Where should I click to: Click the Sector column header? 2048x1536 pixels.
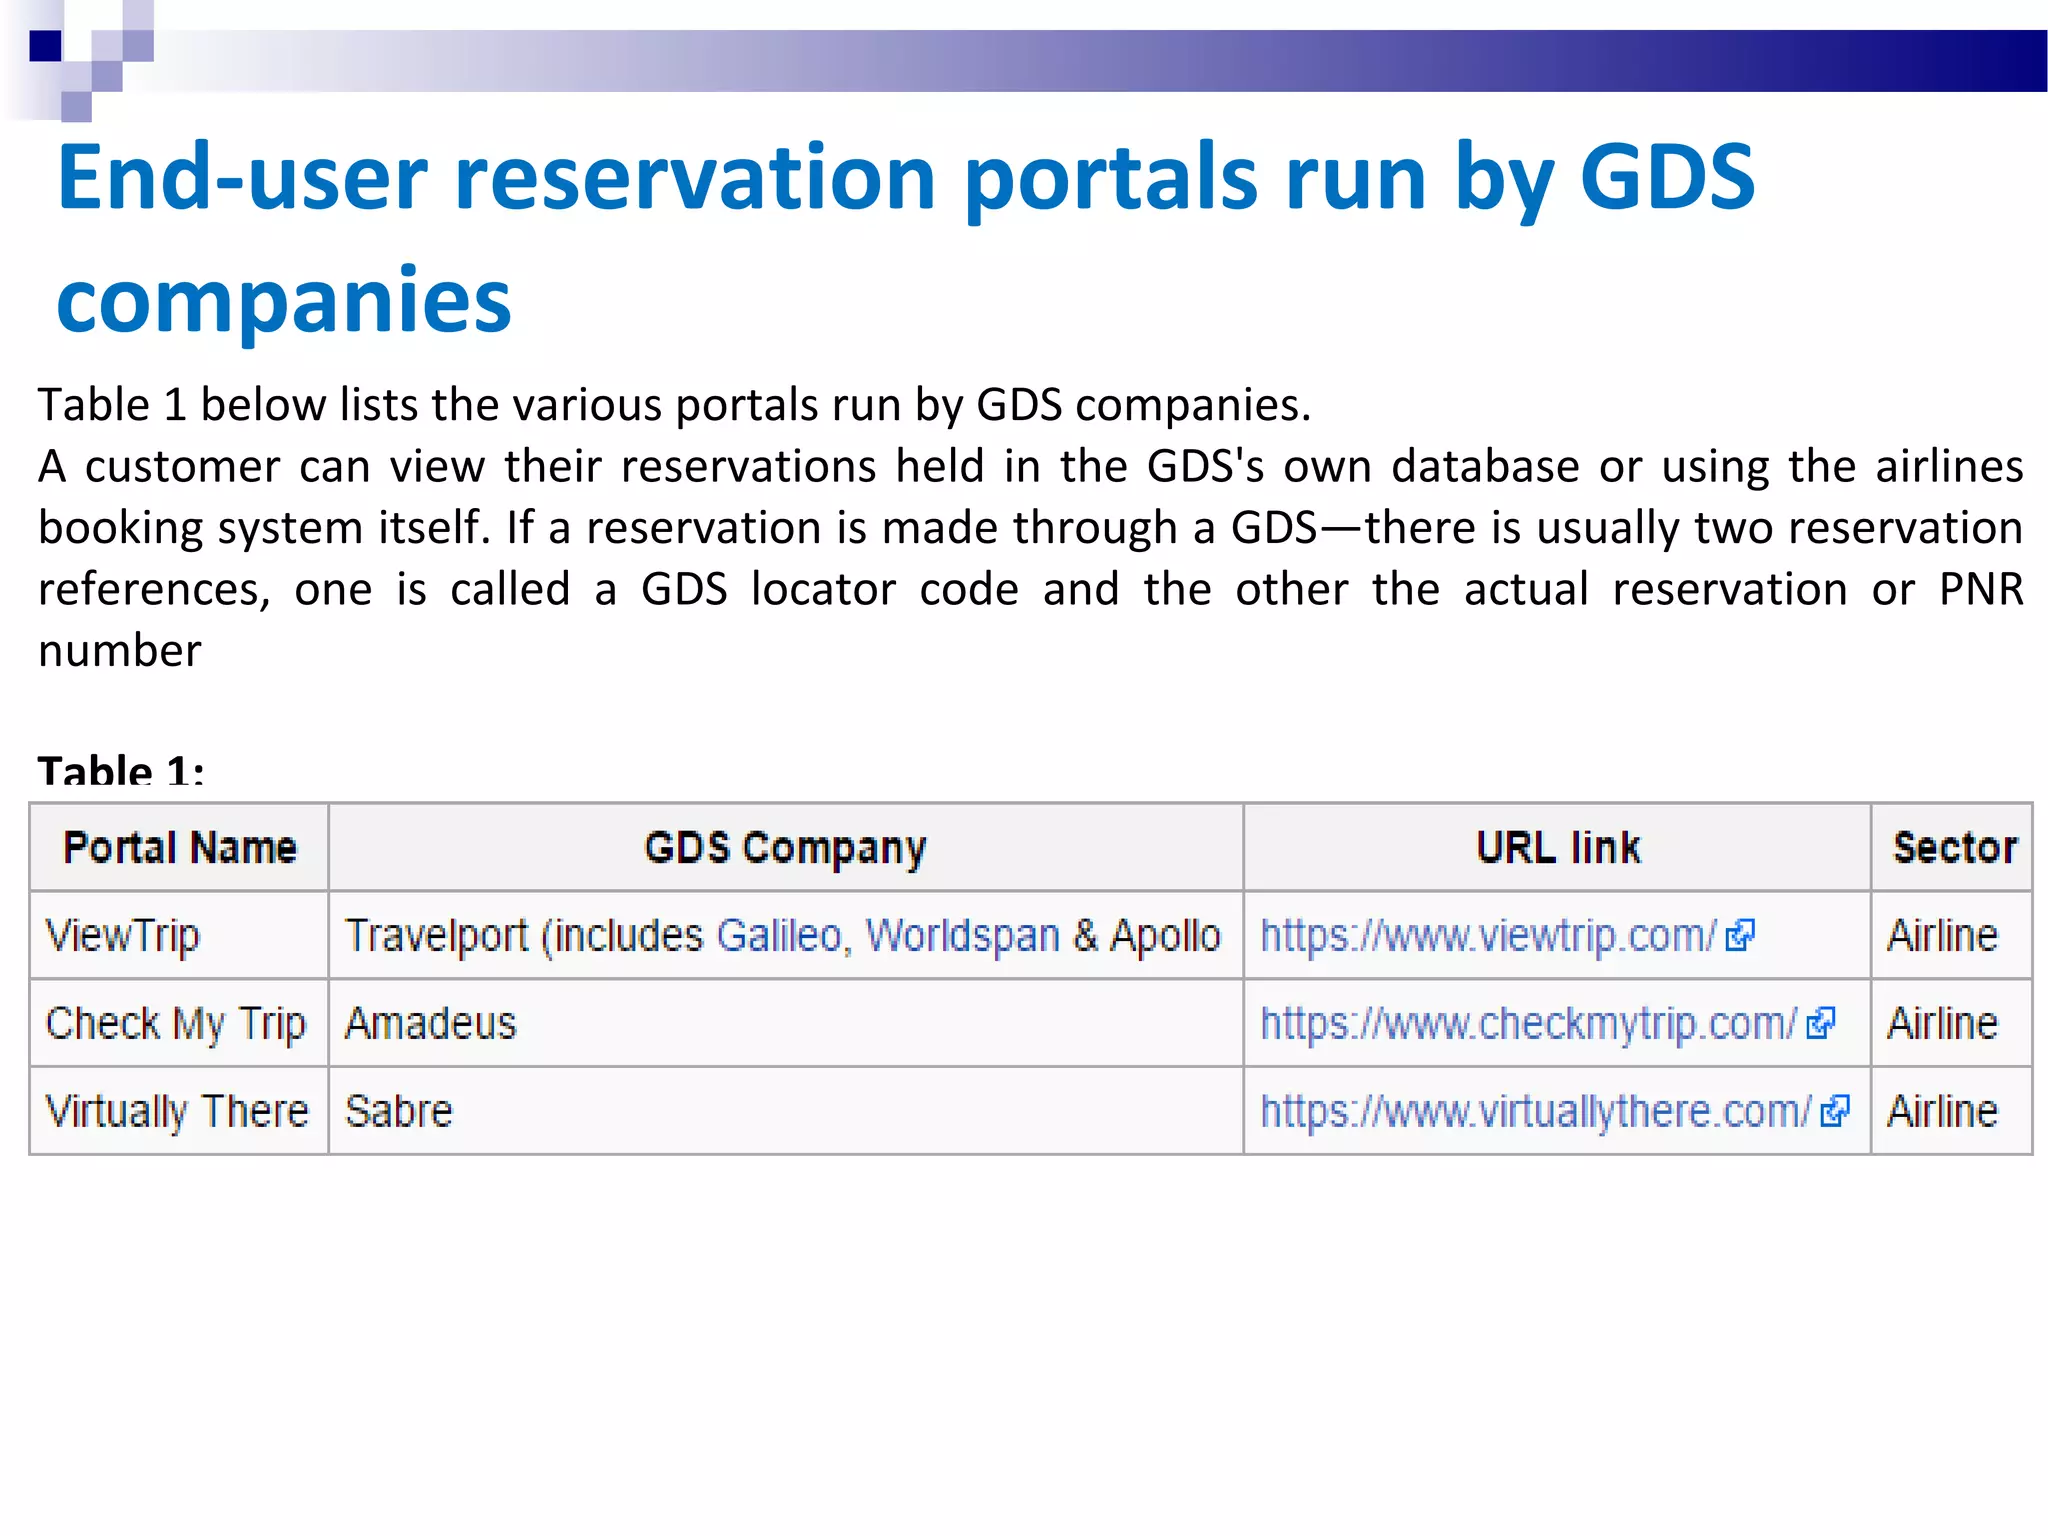[1954, 848]
